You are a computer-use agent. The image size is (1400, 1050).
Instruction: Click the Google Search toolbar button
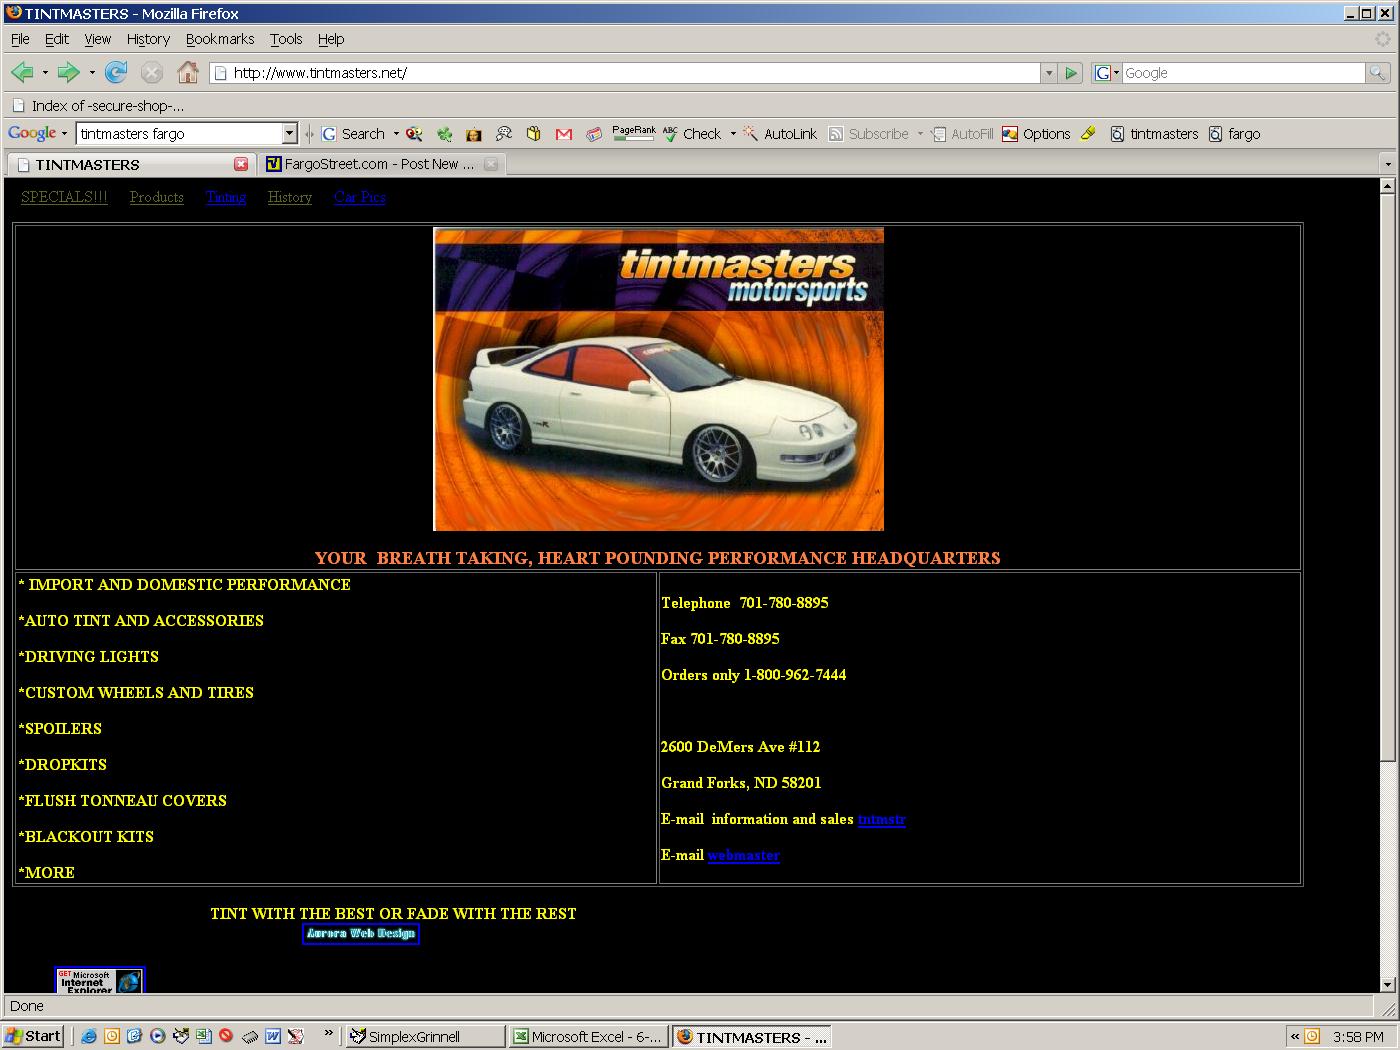point(353,134)
